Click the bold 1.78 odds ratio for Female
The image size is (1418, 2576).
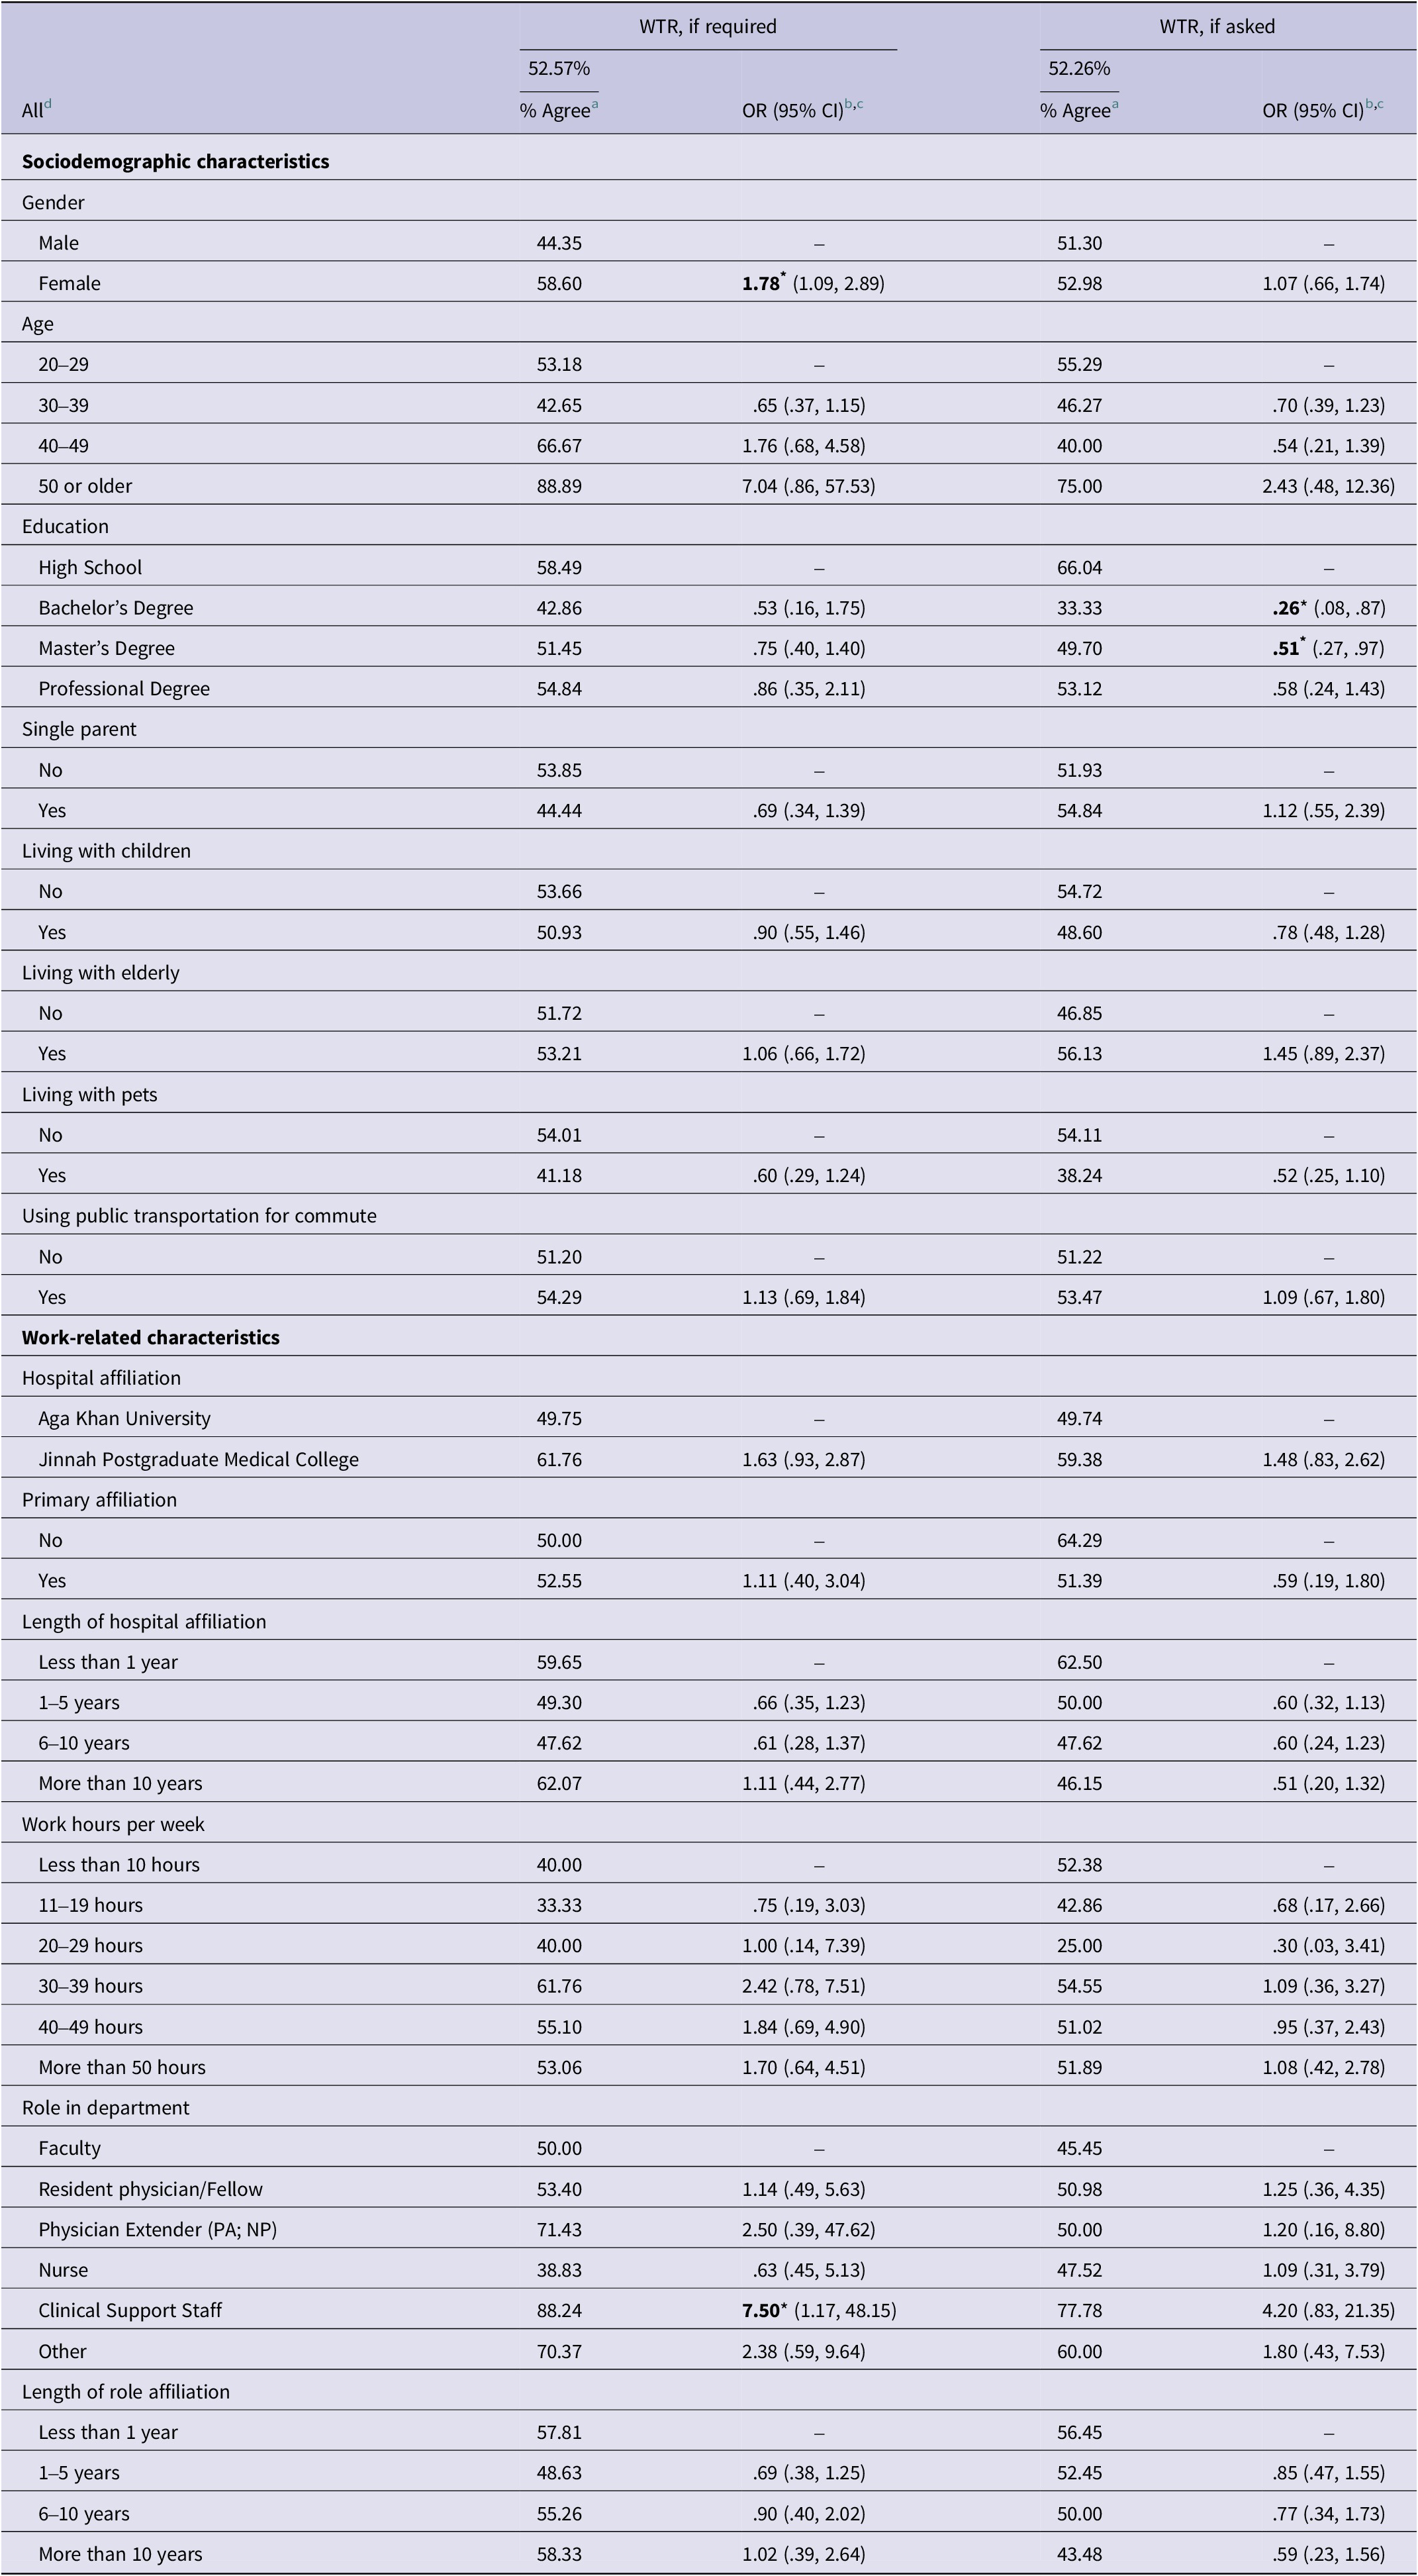coord(761,284)
